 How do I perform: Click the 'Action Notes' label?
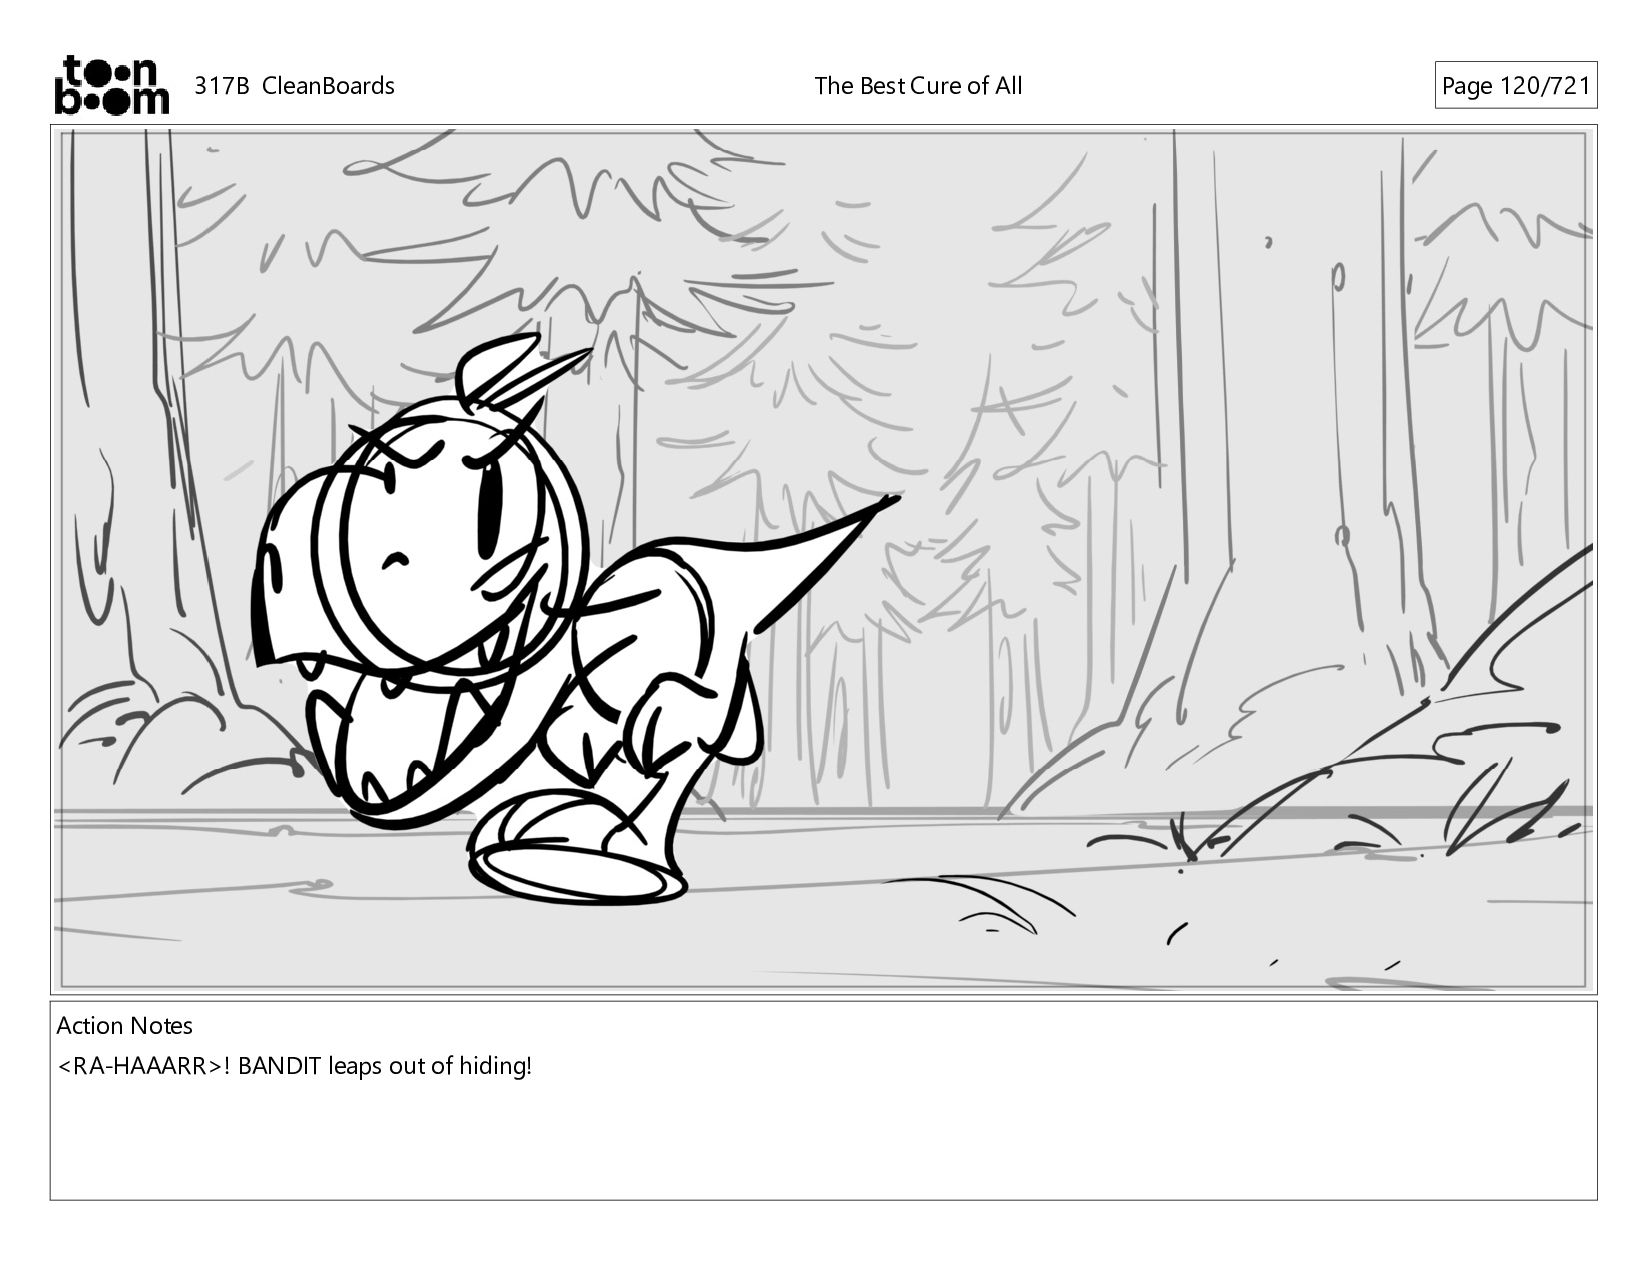tap(124, 1026)
